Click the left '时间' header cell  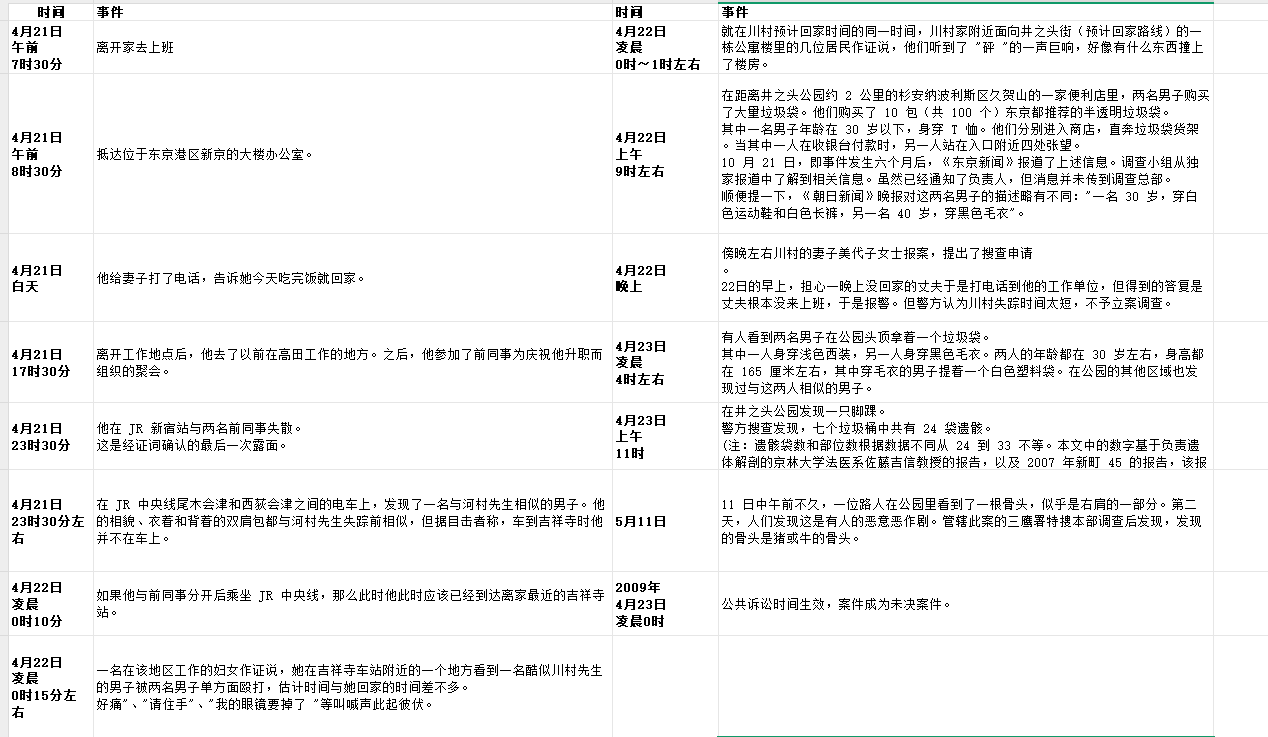click(50, 12)
